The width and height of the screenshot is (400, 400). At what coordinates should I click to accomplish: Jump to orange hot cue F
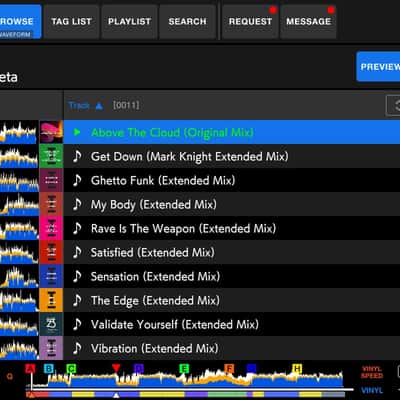pyautogui.click(x=229, y=369)
